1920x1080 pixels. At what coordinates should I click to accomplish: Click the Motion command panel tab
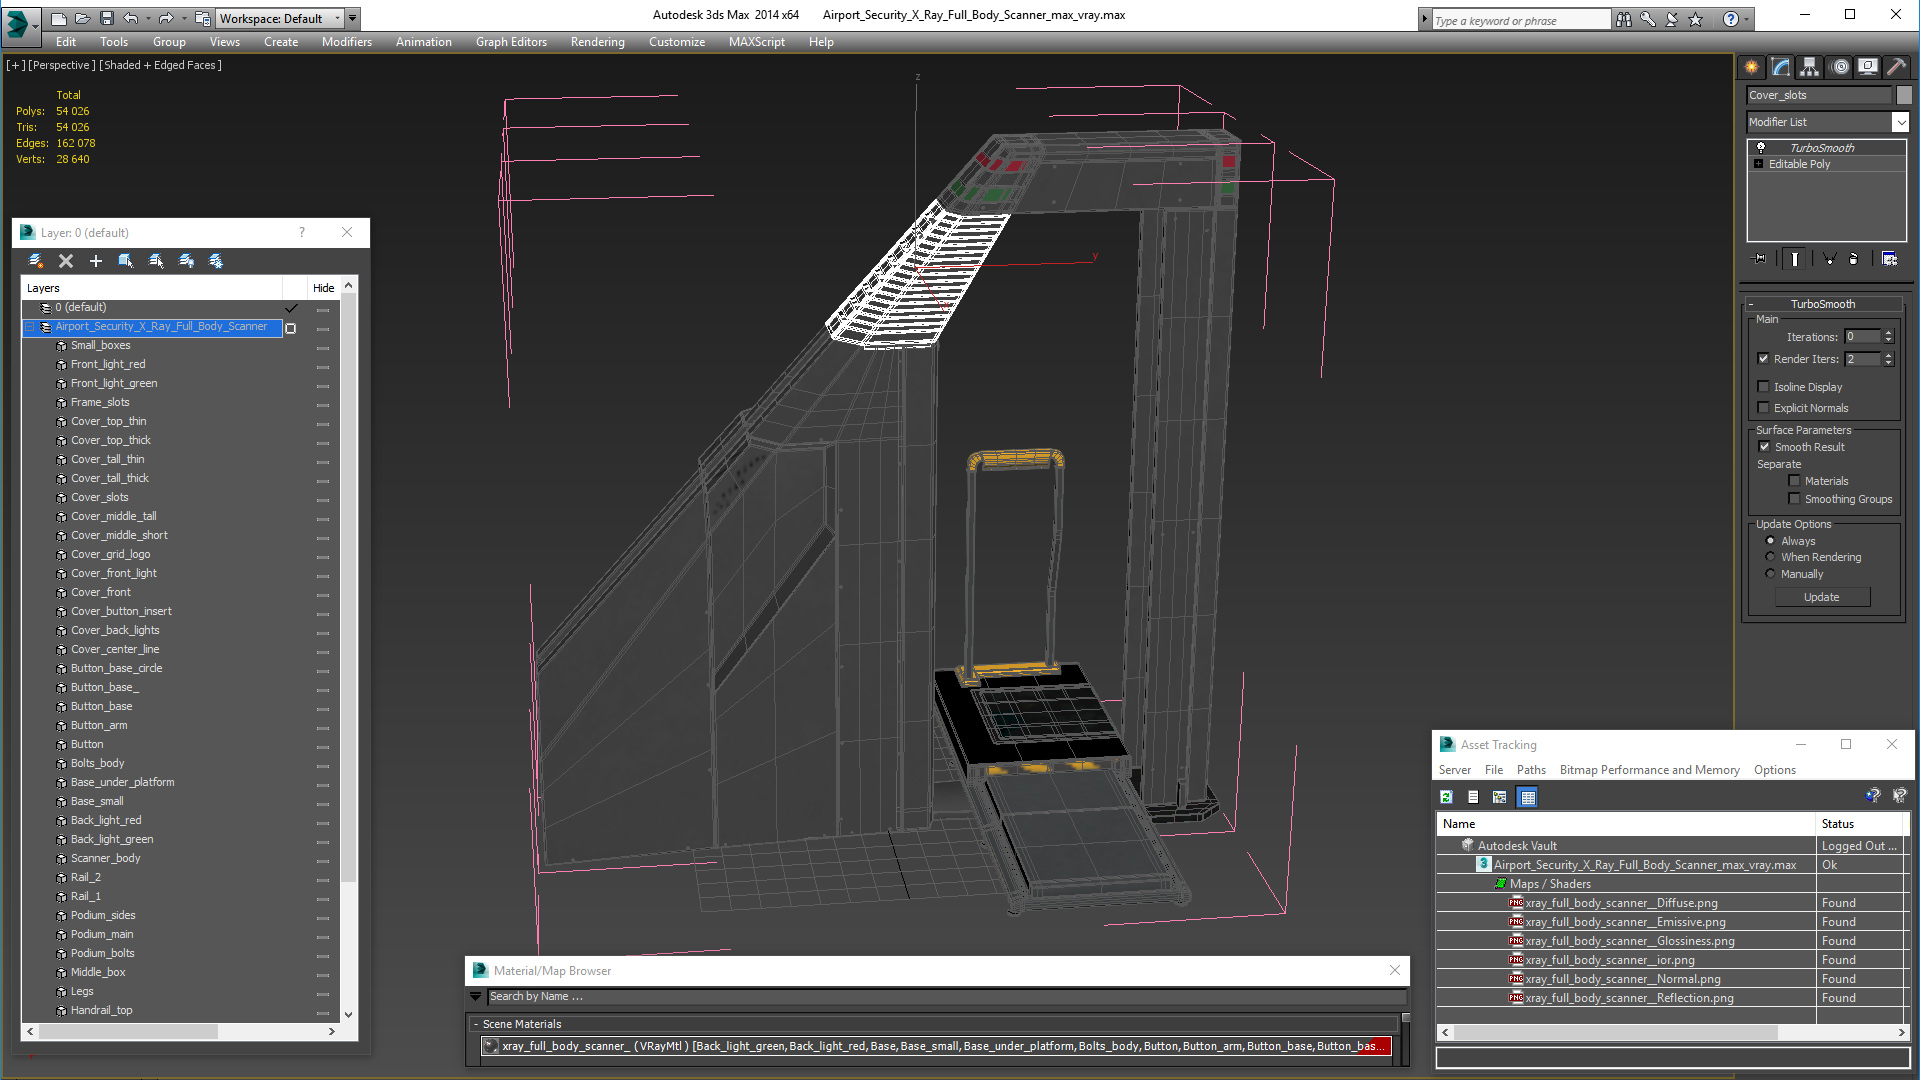pos(1840,67)
